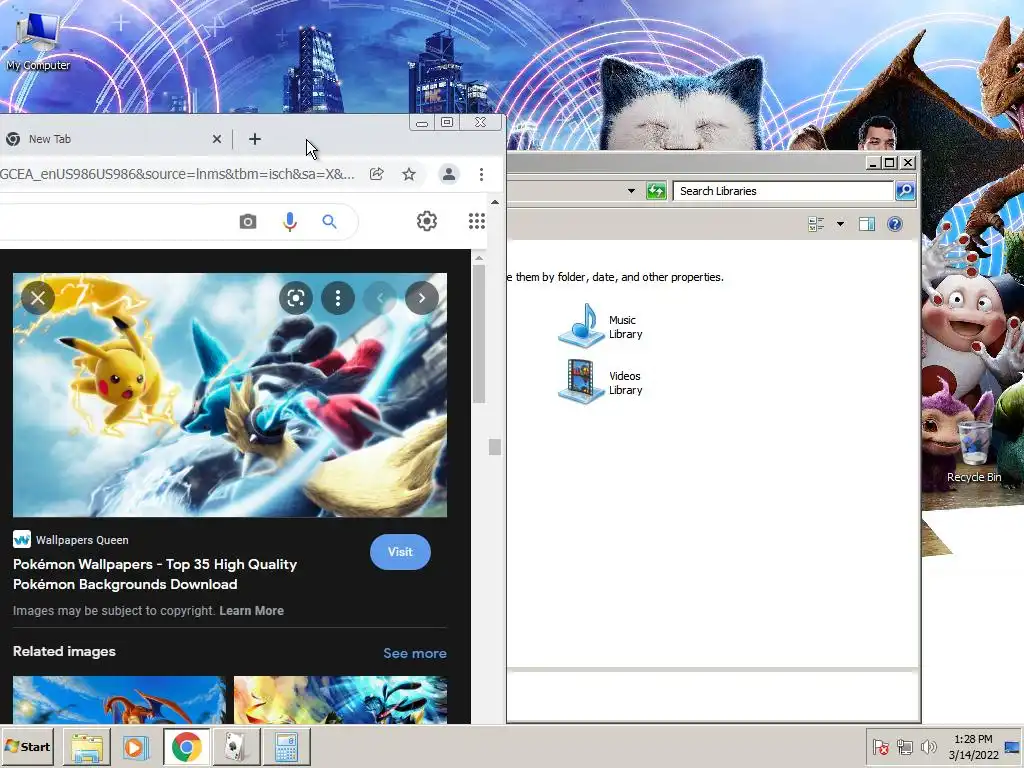Click the page scroll up arrow
The width and height of the screenshot is (1024, 768).
(x=495, y=202)
